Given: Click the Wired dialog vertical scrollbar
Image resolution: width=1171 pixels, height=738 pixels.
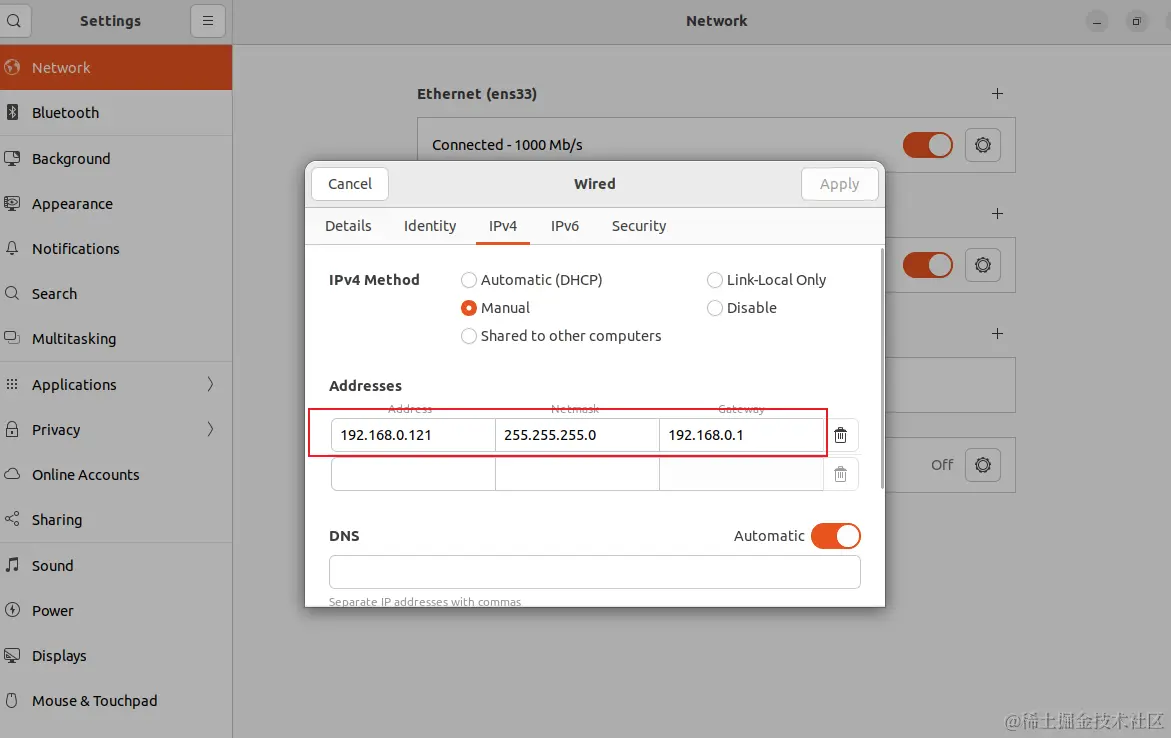Looking at the screenshot, I should tap(882, 369).
